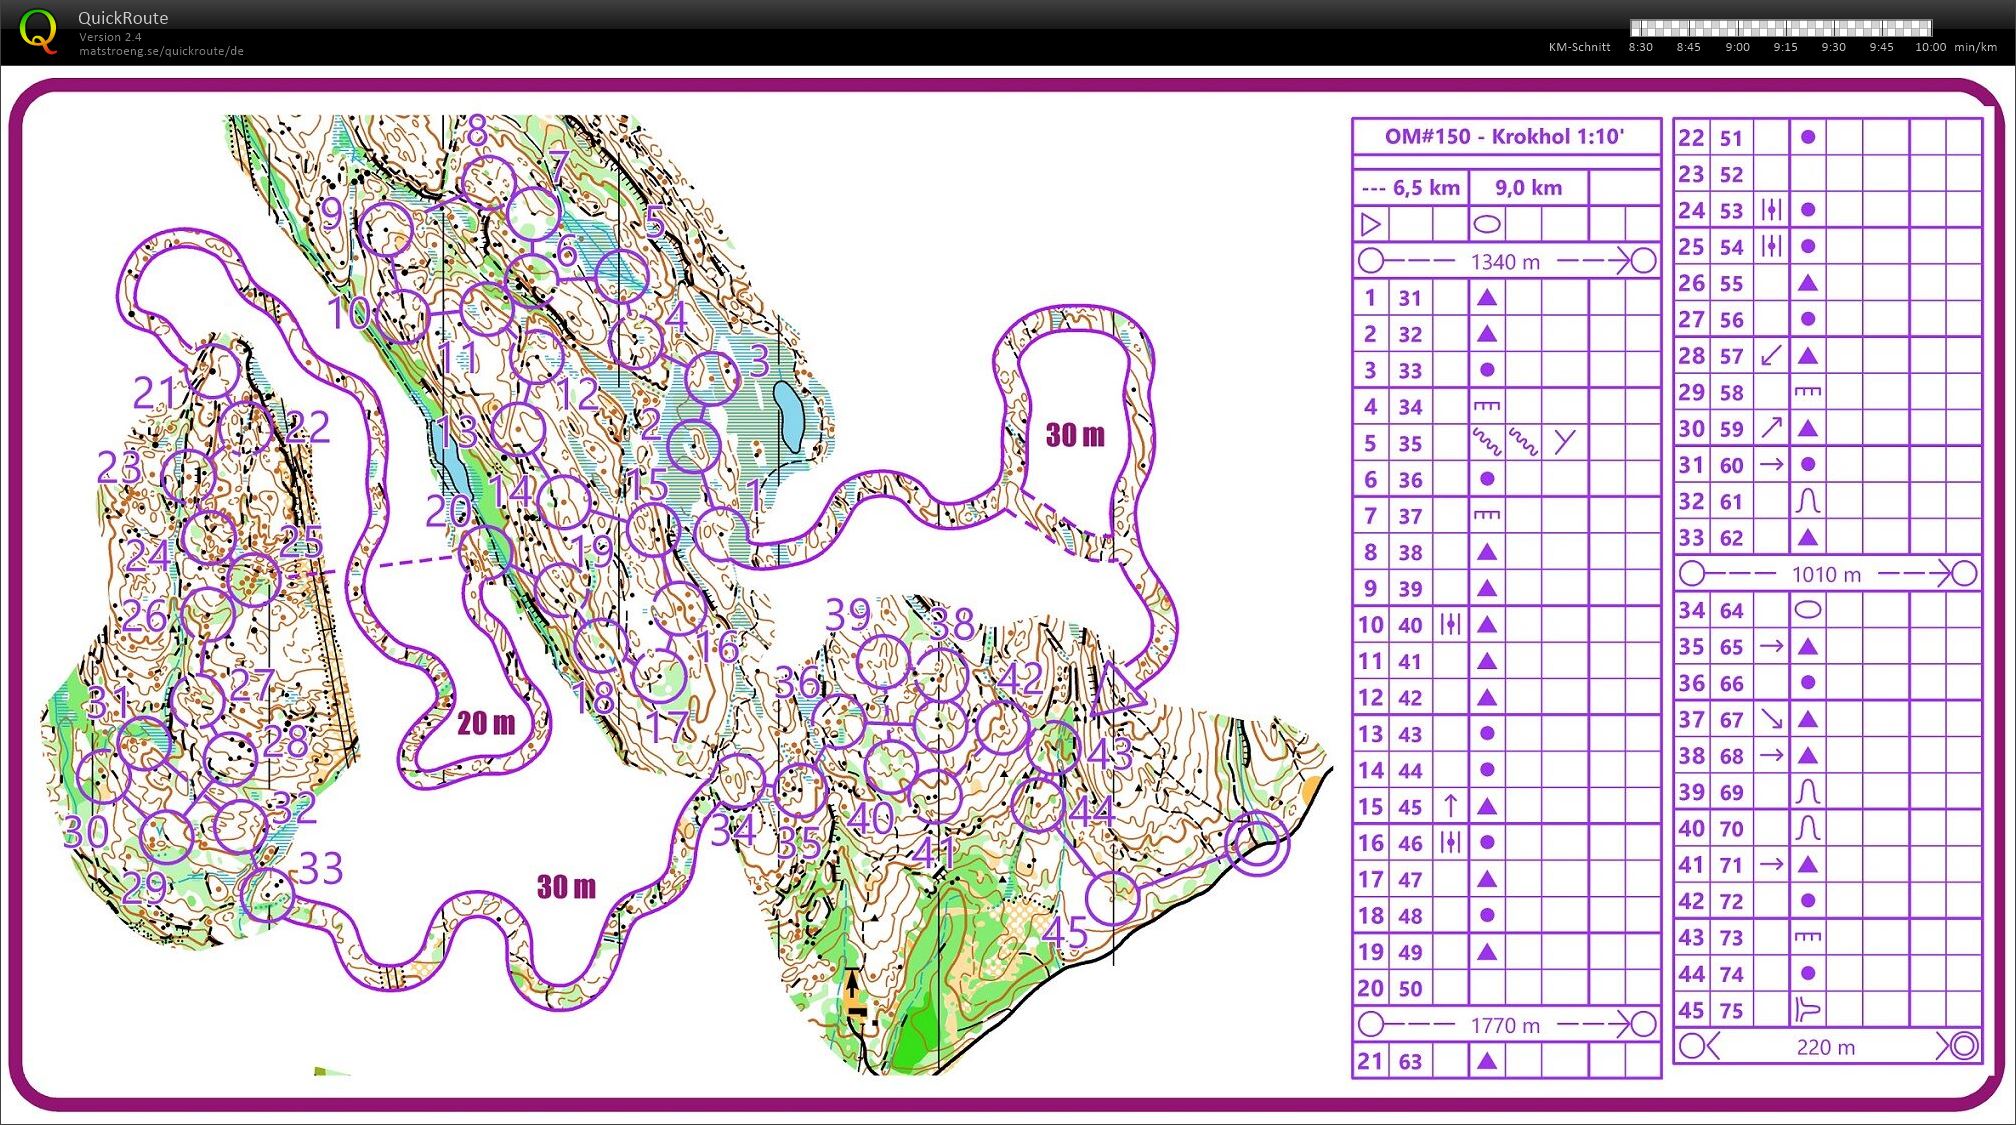Click control circle 39 on the map
The width and height of the screenshot is (2016, 1125).
(x=883, y=661)
